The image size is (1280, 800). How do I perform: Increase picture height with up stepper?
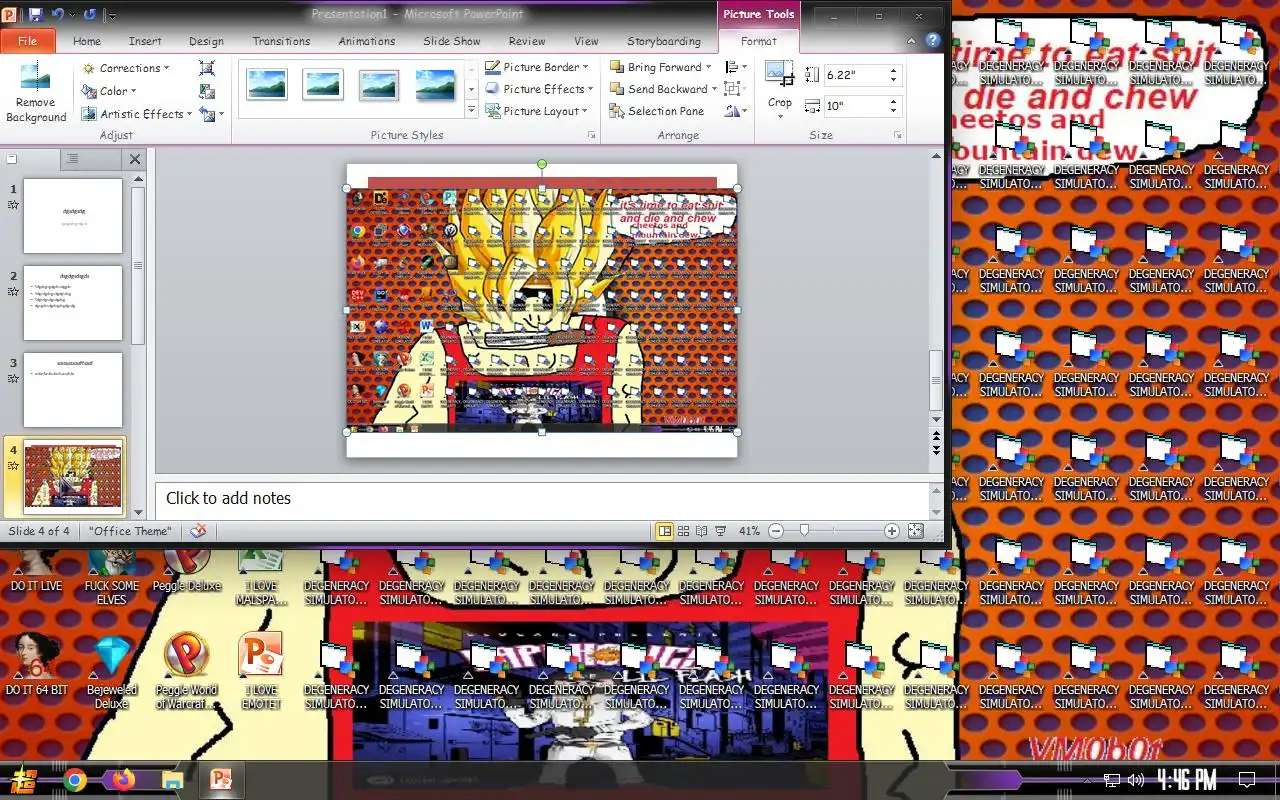click(x=894, y=70)
